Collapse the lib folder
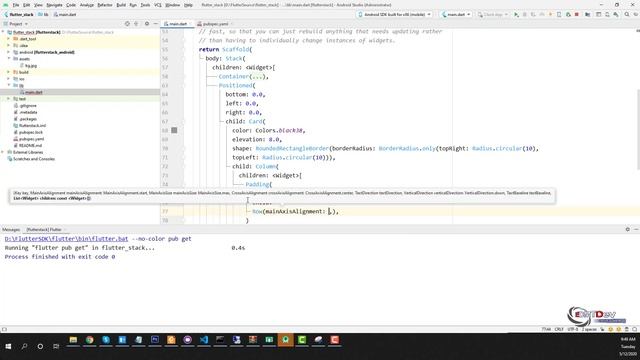The height and width of the screenshot is (360, 640). (x=9, y=85)
